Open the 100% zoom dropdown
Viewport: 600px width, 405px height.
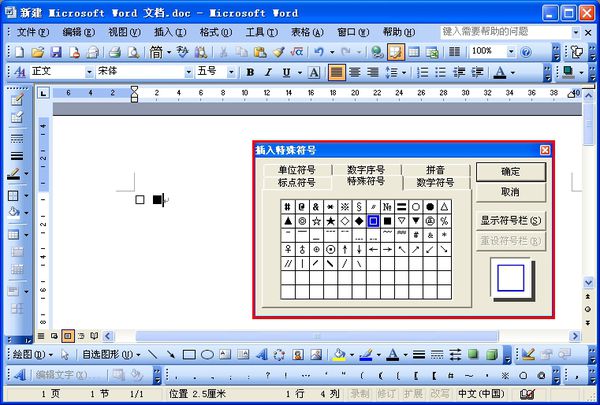click(511, 51)
